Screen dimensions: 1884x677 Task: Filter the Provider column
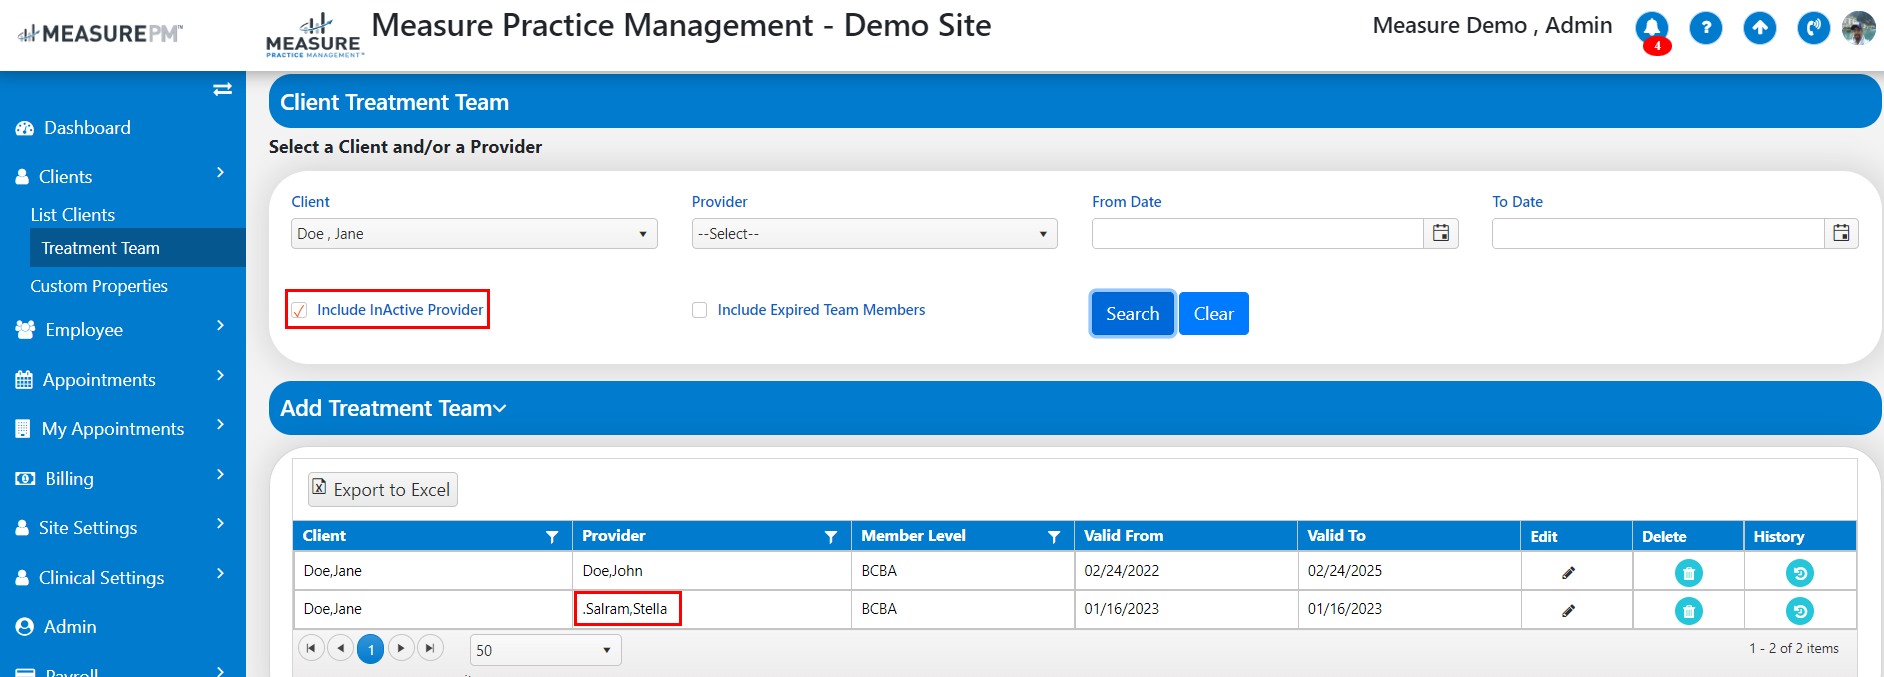[x=831, y=537]
